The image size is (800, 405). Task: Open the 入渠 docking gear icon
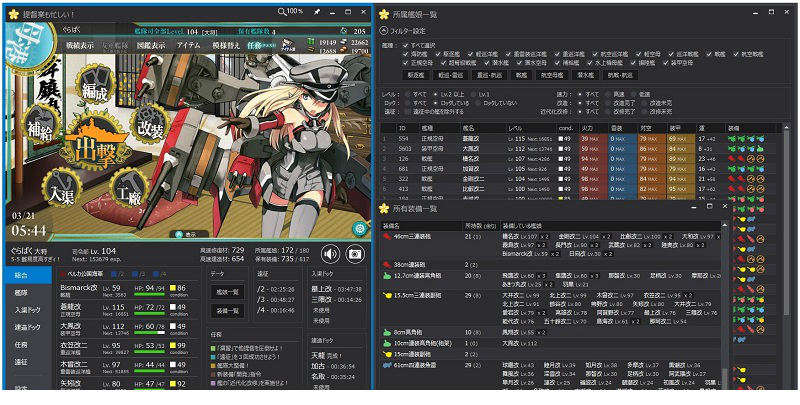[x=61, y=187]
